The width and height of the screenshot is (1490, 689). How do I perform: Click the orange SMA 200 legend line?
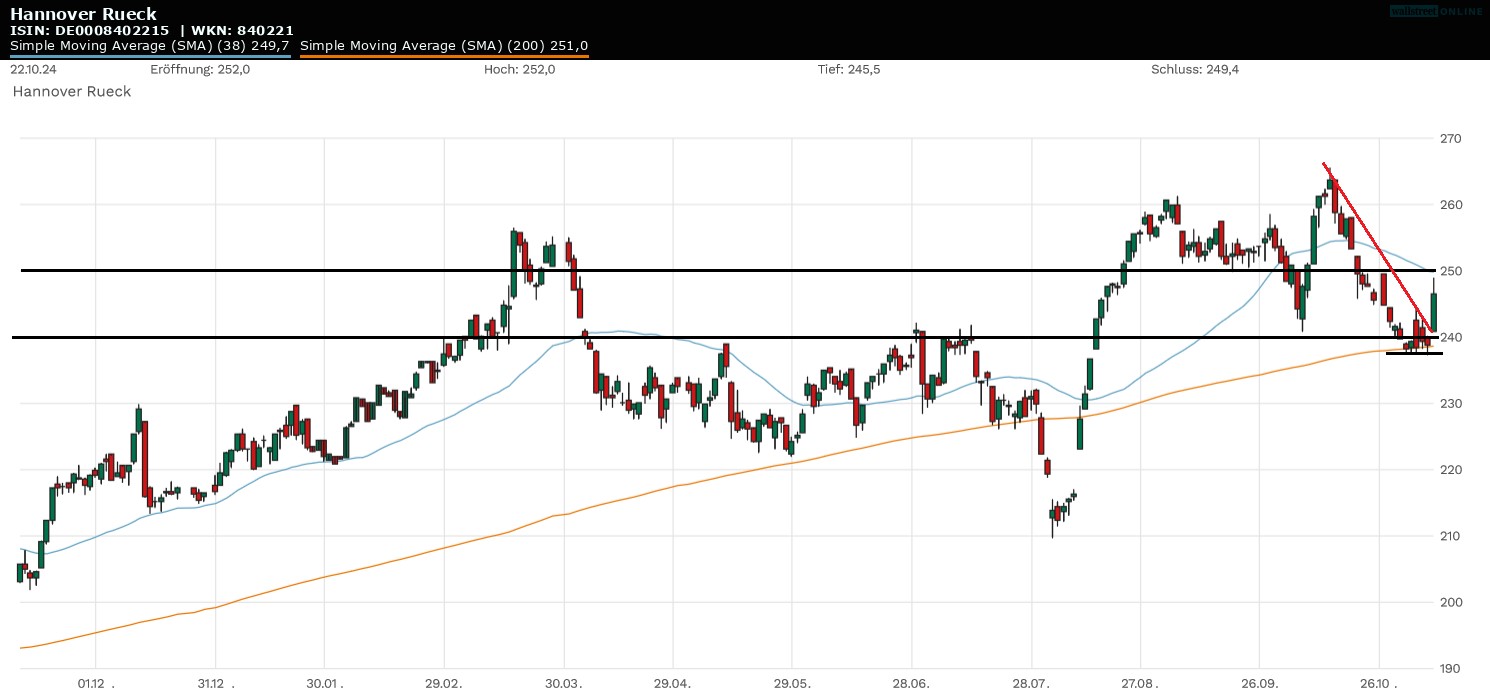(x=444, y=56)
